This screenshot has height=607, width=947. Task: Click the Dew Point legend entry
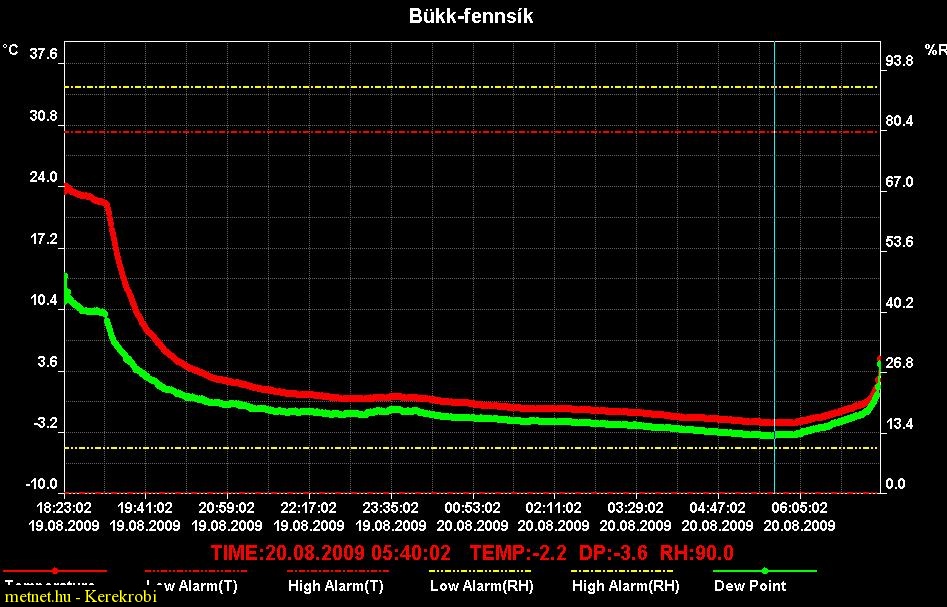[x=750, y=586]
